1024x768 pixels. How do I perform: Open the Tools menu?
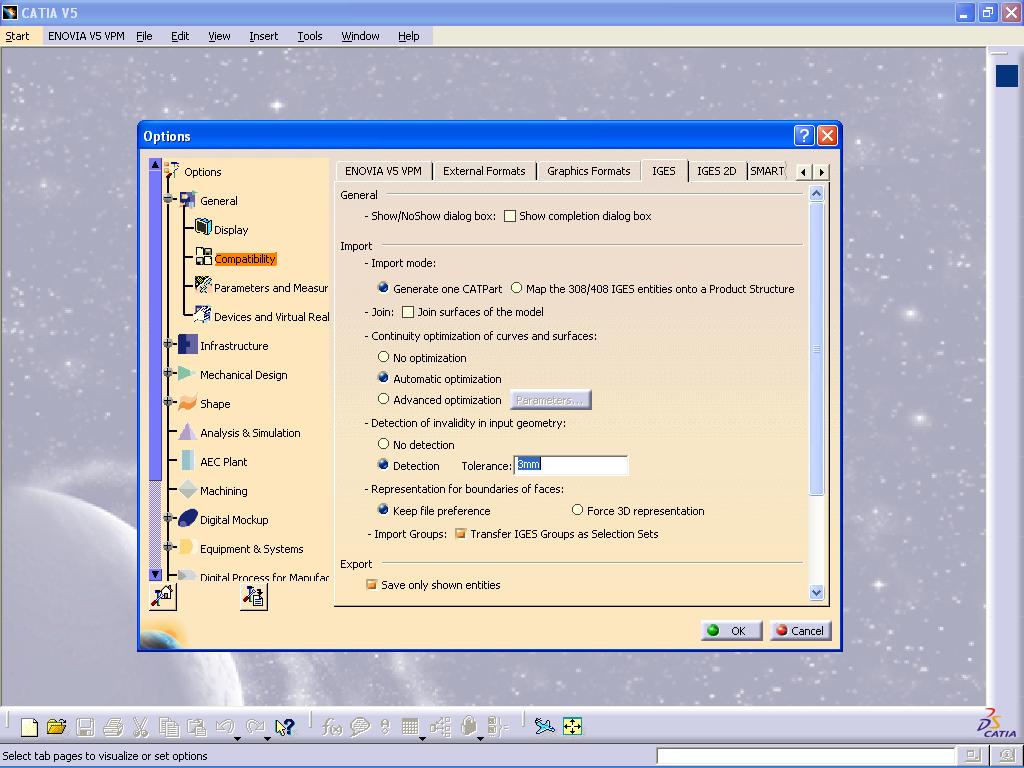pyautogui.click(x=310, y=36)
